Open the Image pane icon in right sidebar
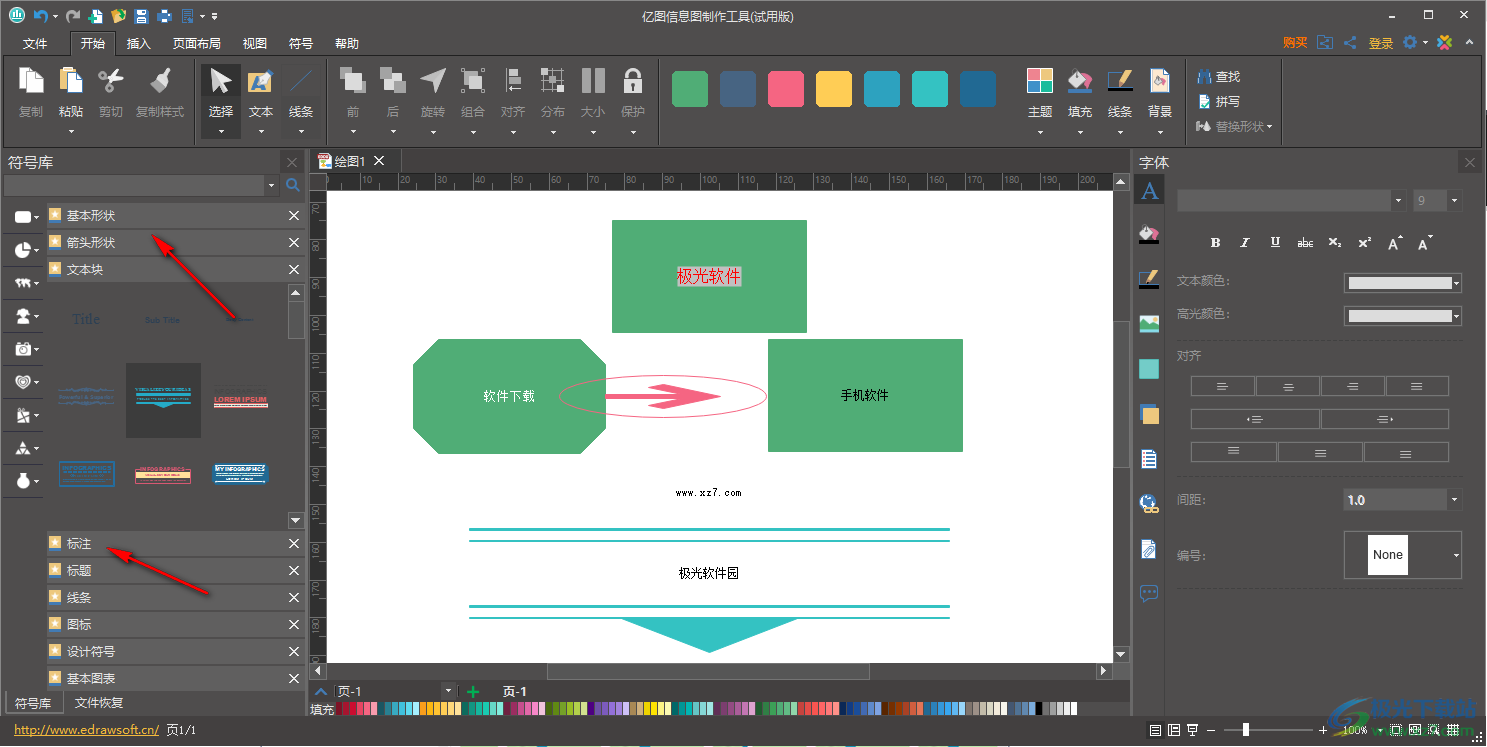The image size is (1487, 747). [x=1149, y=324]
